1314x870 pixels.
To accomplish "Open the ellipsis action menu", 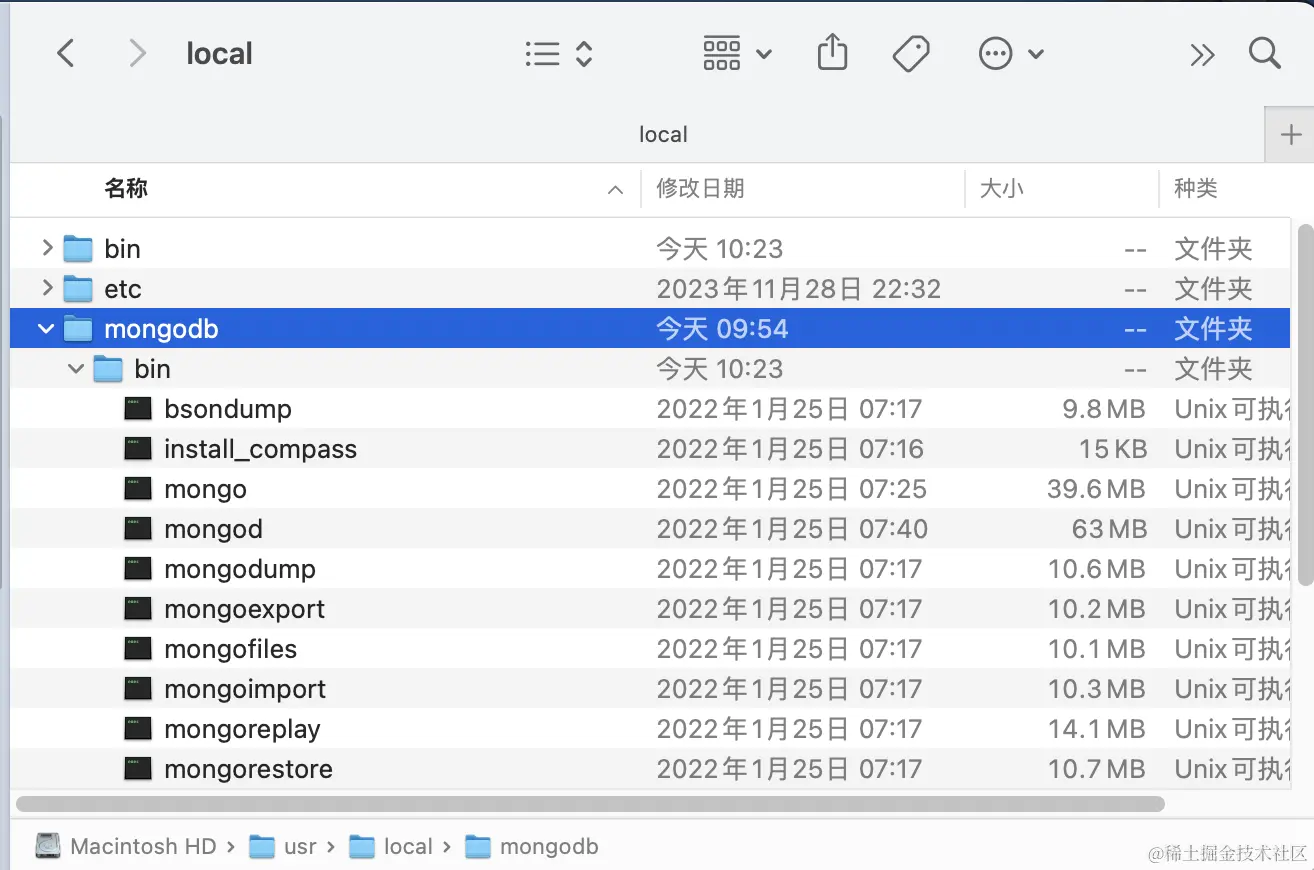I will (1011, 53).
